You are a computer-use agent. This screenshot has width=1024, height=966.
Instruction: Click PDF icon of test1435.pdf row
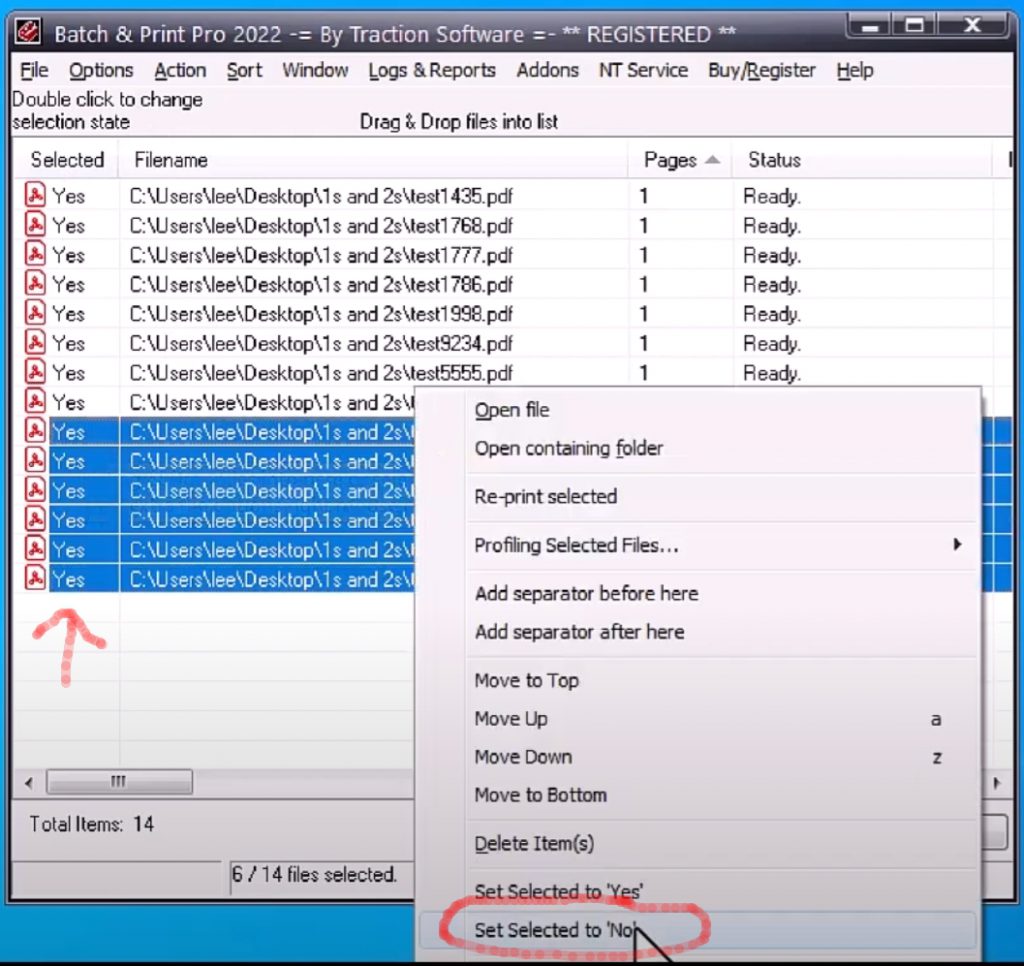click(35, 195)
